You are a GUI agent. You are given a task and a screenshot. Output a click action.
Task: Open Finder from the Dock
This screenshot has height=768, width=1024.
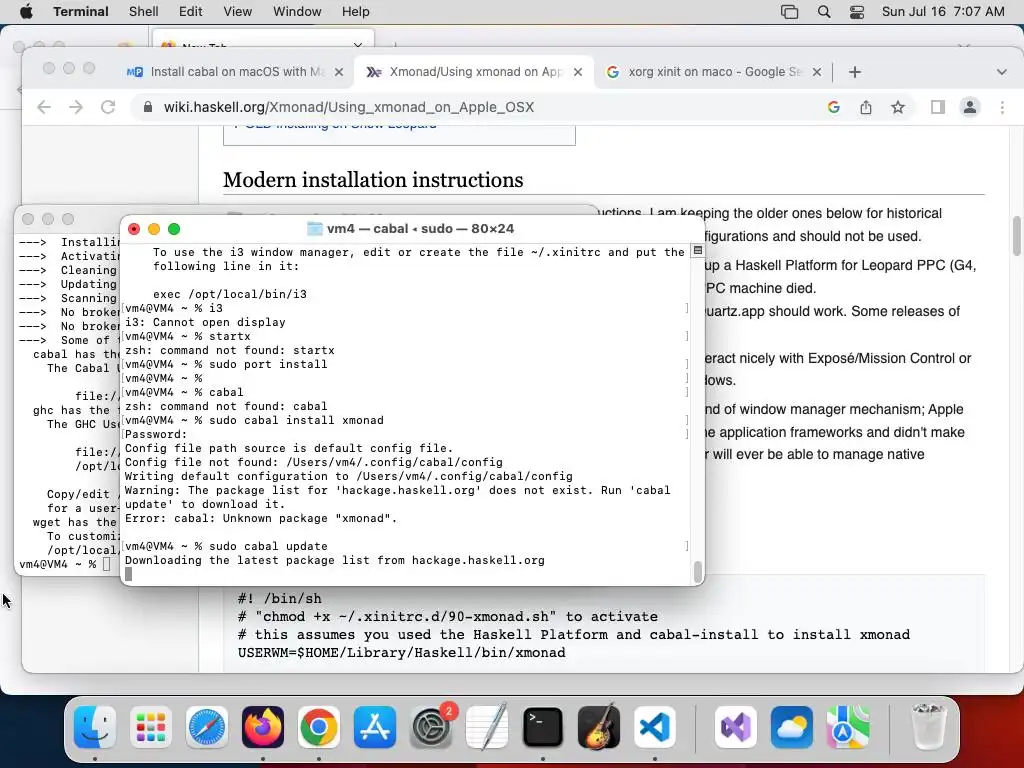(95, 727)
